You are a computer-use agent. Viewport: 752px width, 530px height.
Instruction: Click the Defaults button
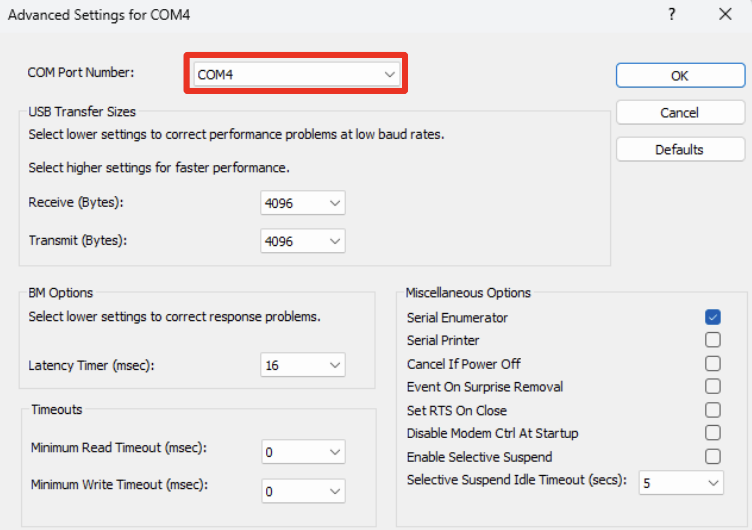point(680,149)
